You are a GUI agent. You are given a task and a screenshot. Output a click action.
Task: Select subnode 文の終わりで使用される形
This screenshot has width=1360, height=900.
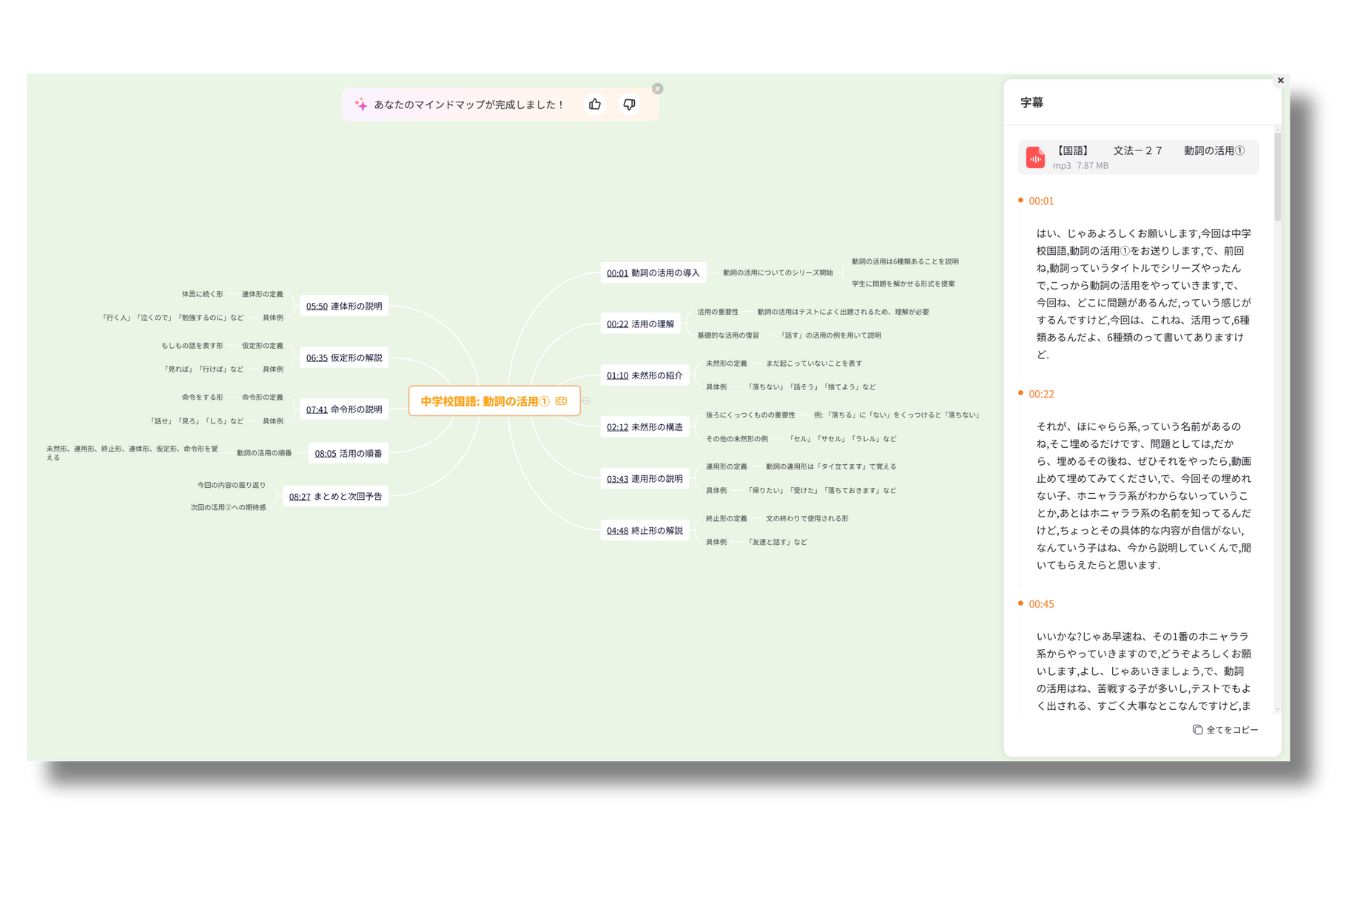tap(807, 519)
